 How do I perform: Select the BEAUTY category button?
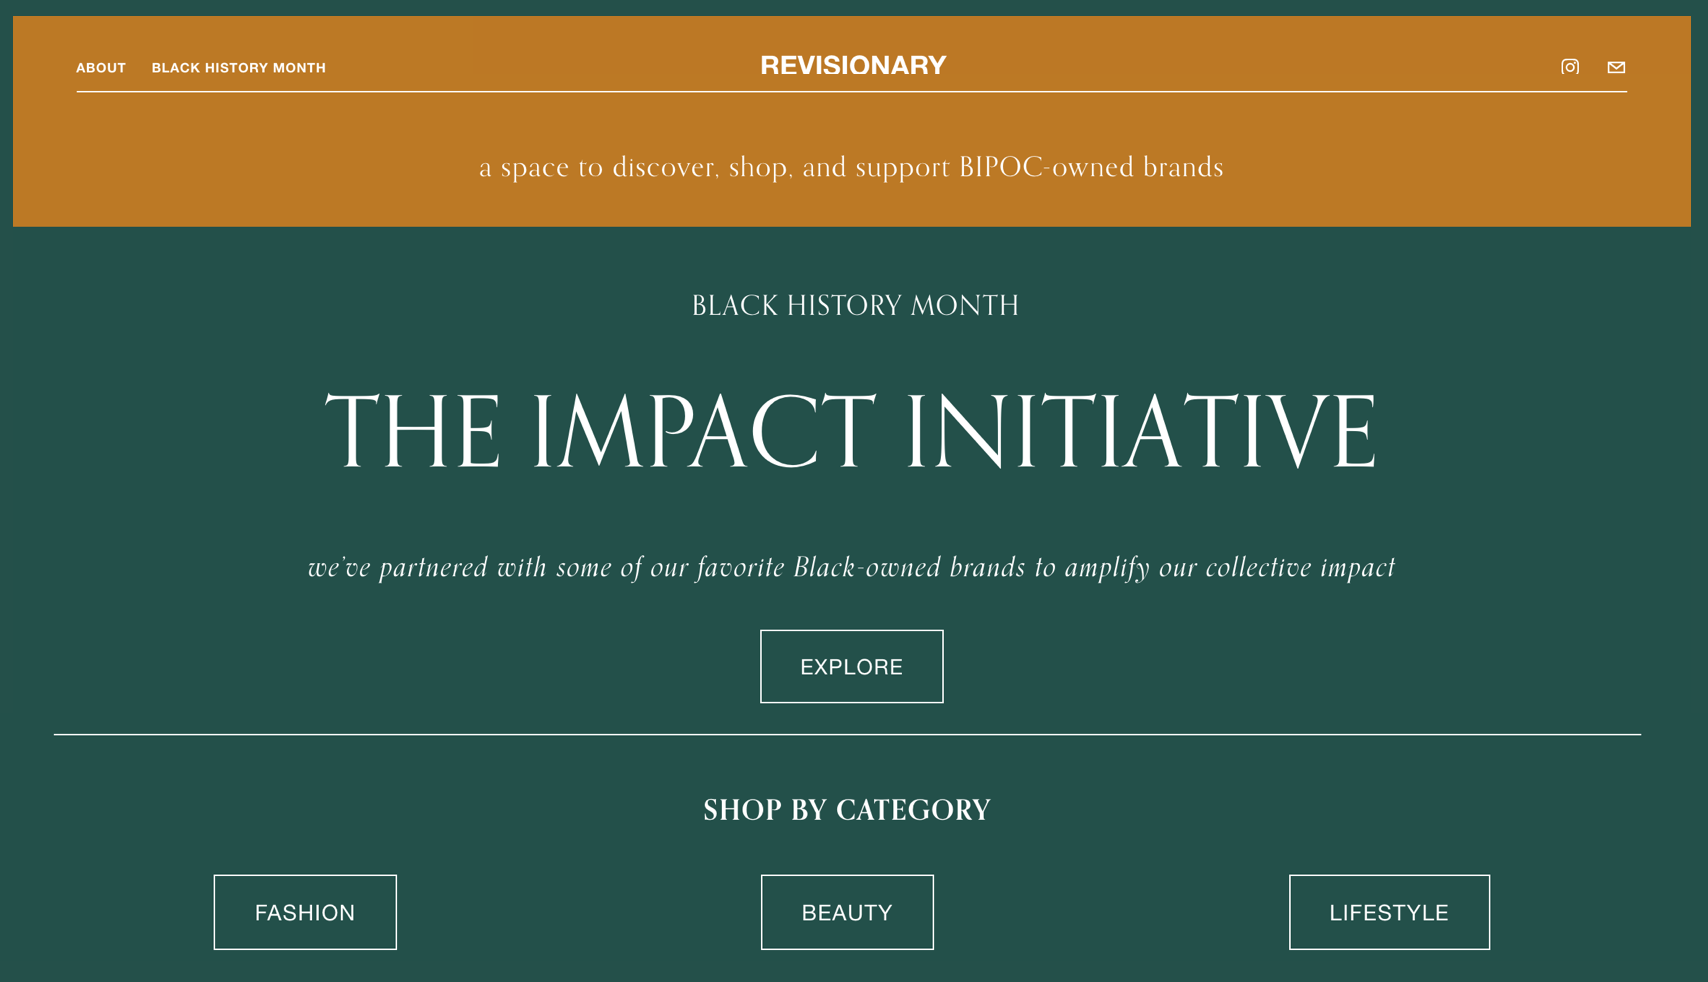click(x=846, y=911)
